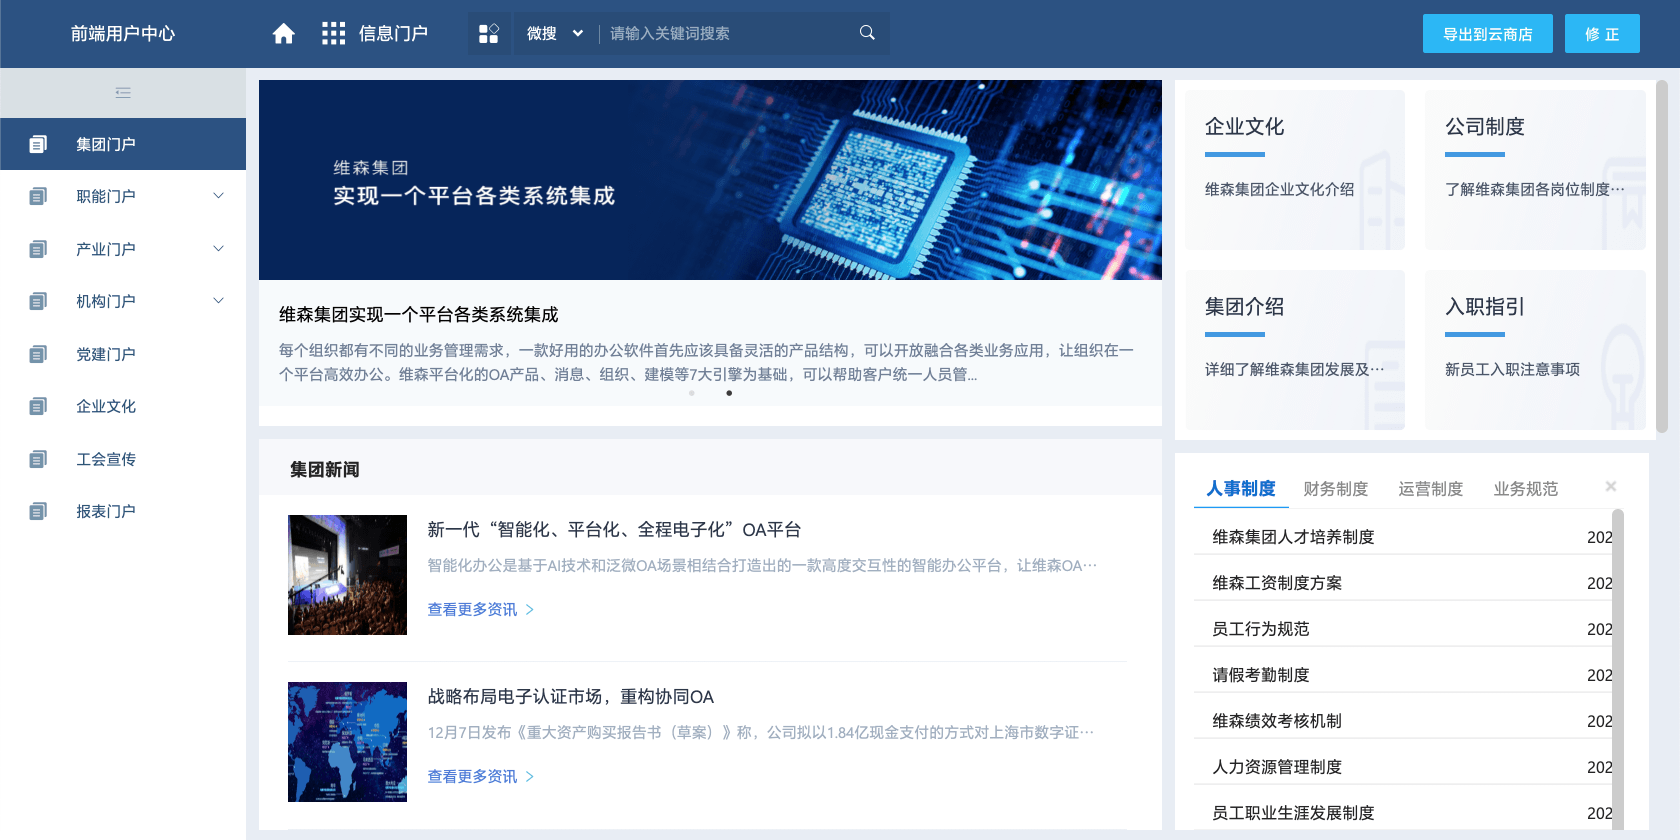This screenshot has width=1680, height=840.
Task: Click the 机构门户 sidebar icon
Action: click(38, 301)
